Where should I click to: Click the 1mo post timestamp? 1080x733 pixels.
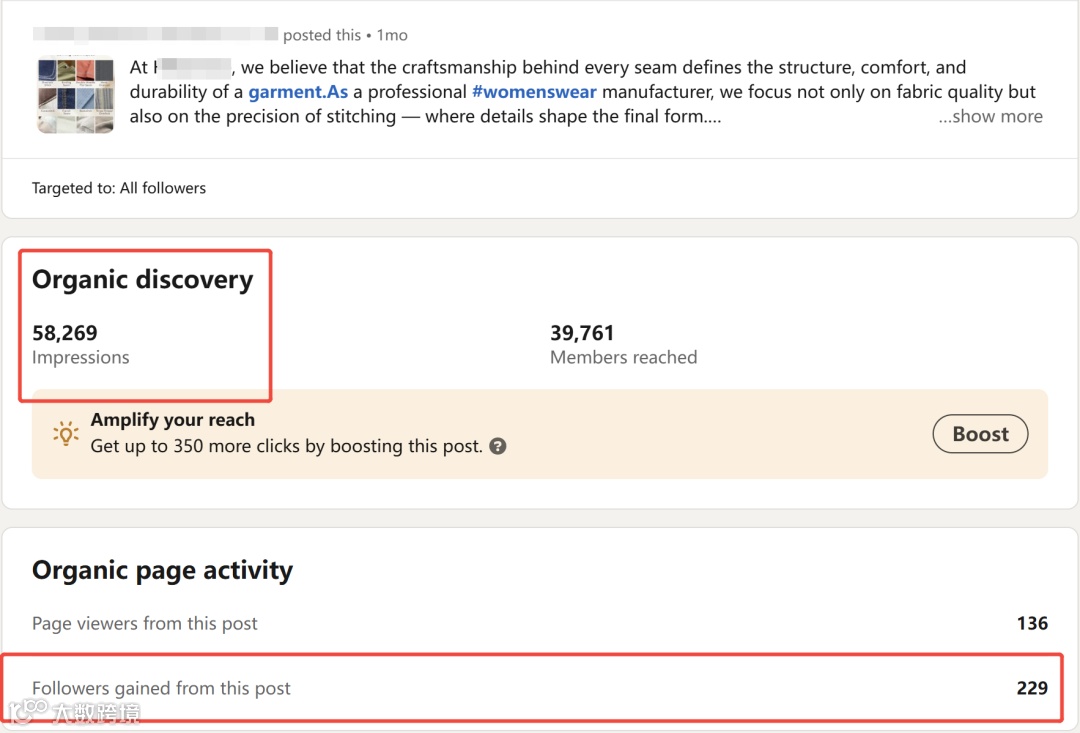pyautogui.click(x=392, y=35)
